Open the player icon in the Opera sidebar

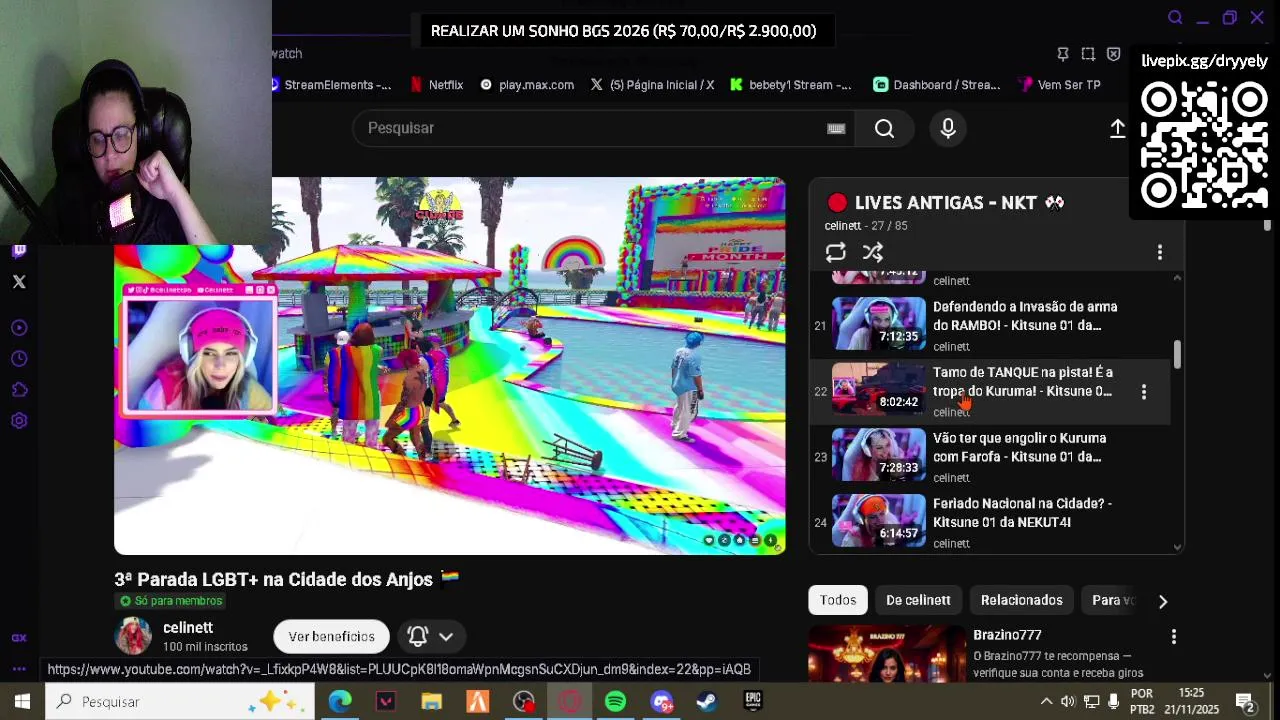tap(19, 328)
